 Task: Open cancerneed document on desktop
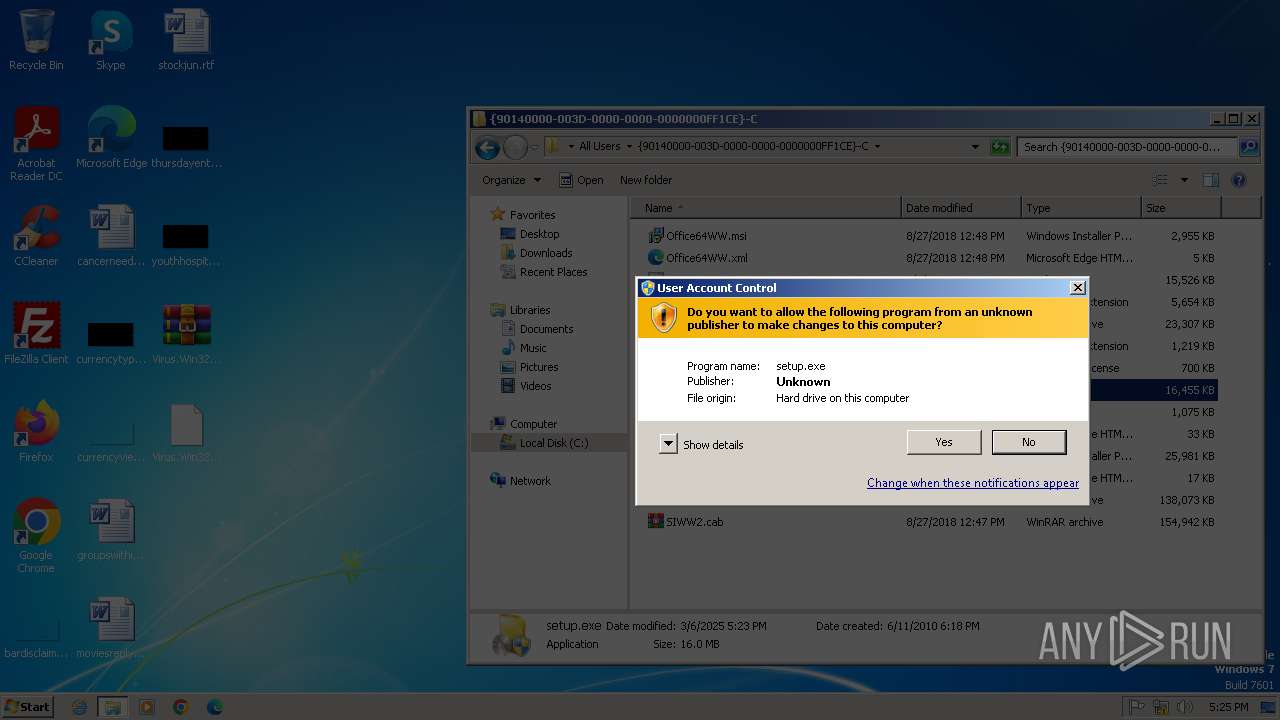click(x=111, y=236)
